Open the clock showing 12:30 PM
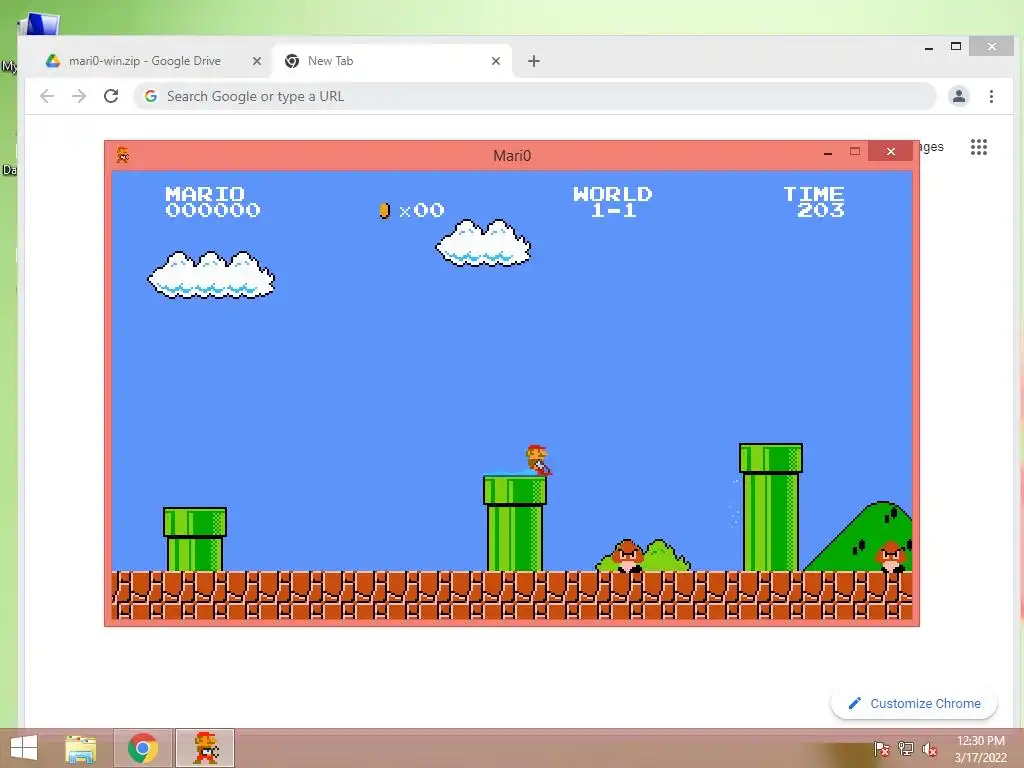 click(x=980, y=749)
